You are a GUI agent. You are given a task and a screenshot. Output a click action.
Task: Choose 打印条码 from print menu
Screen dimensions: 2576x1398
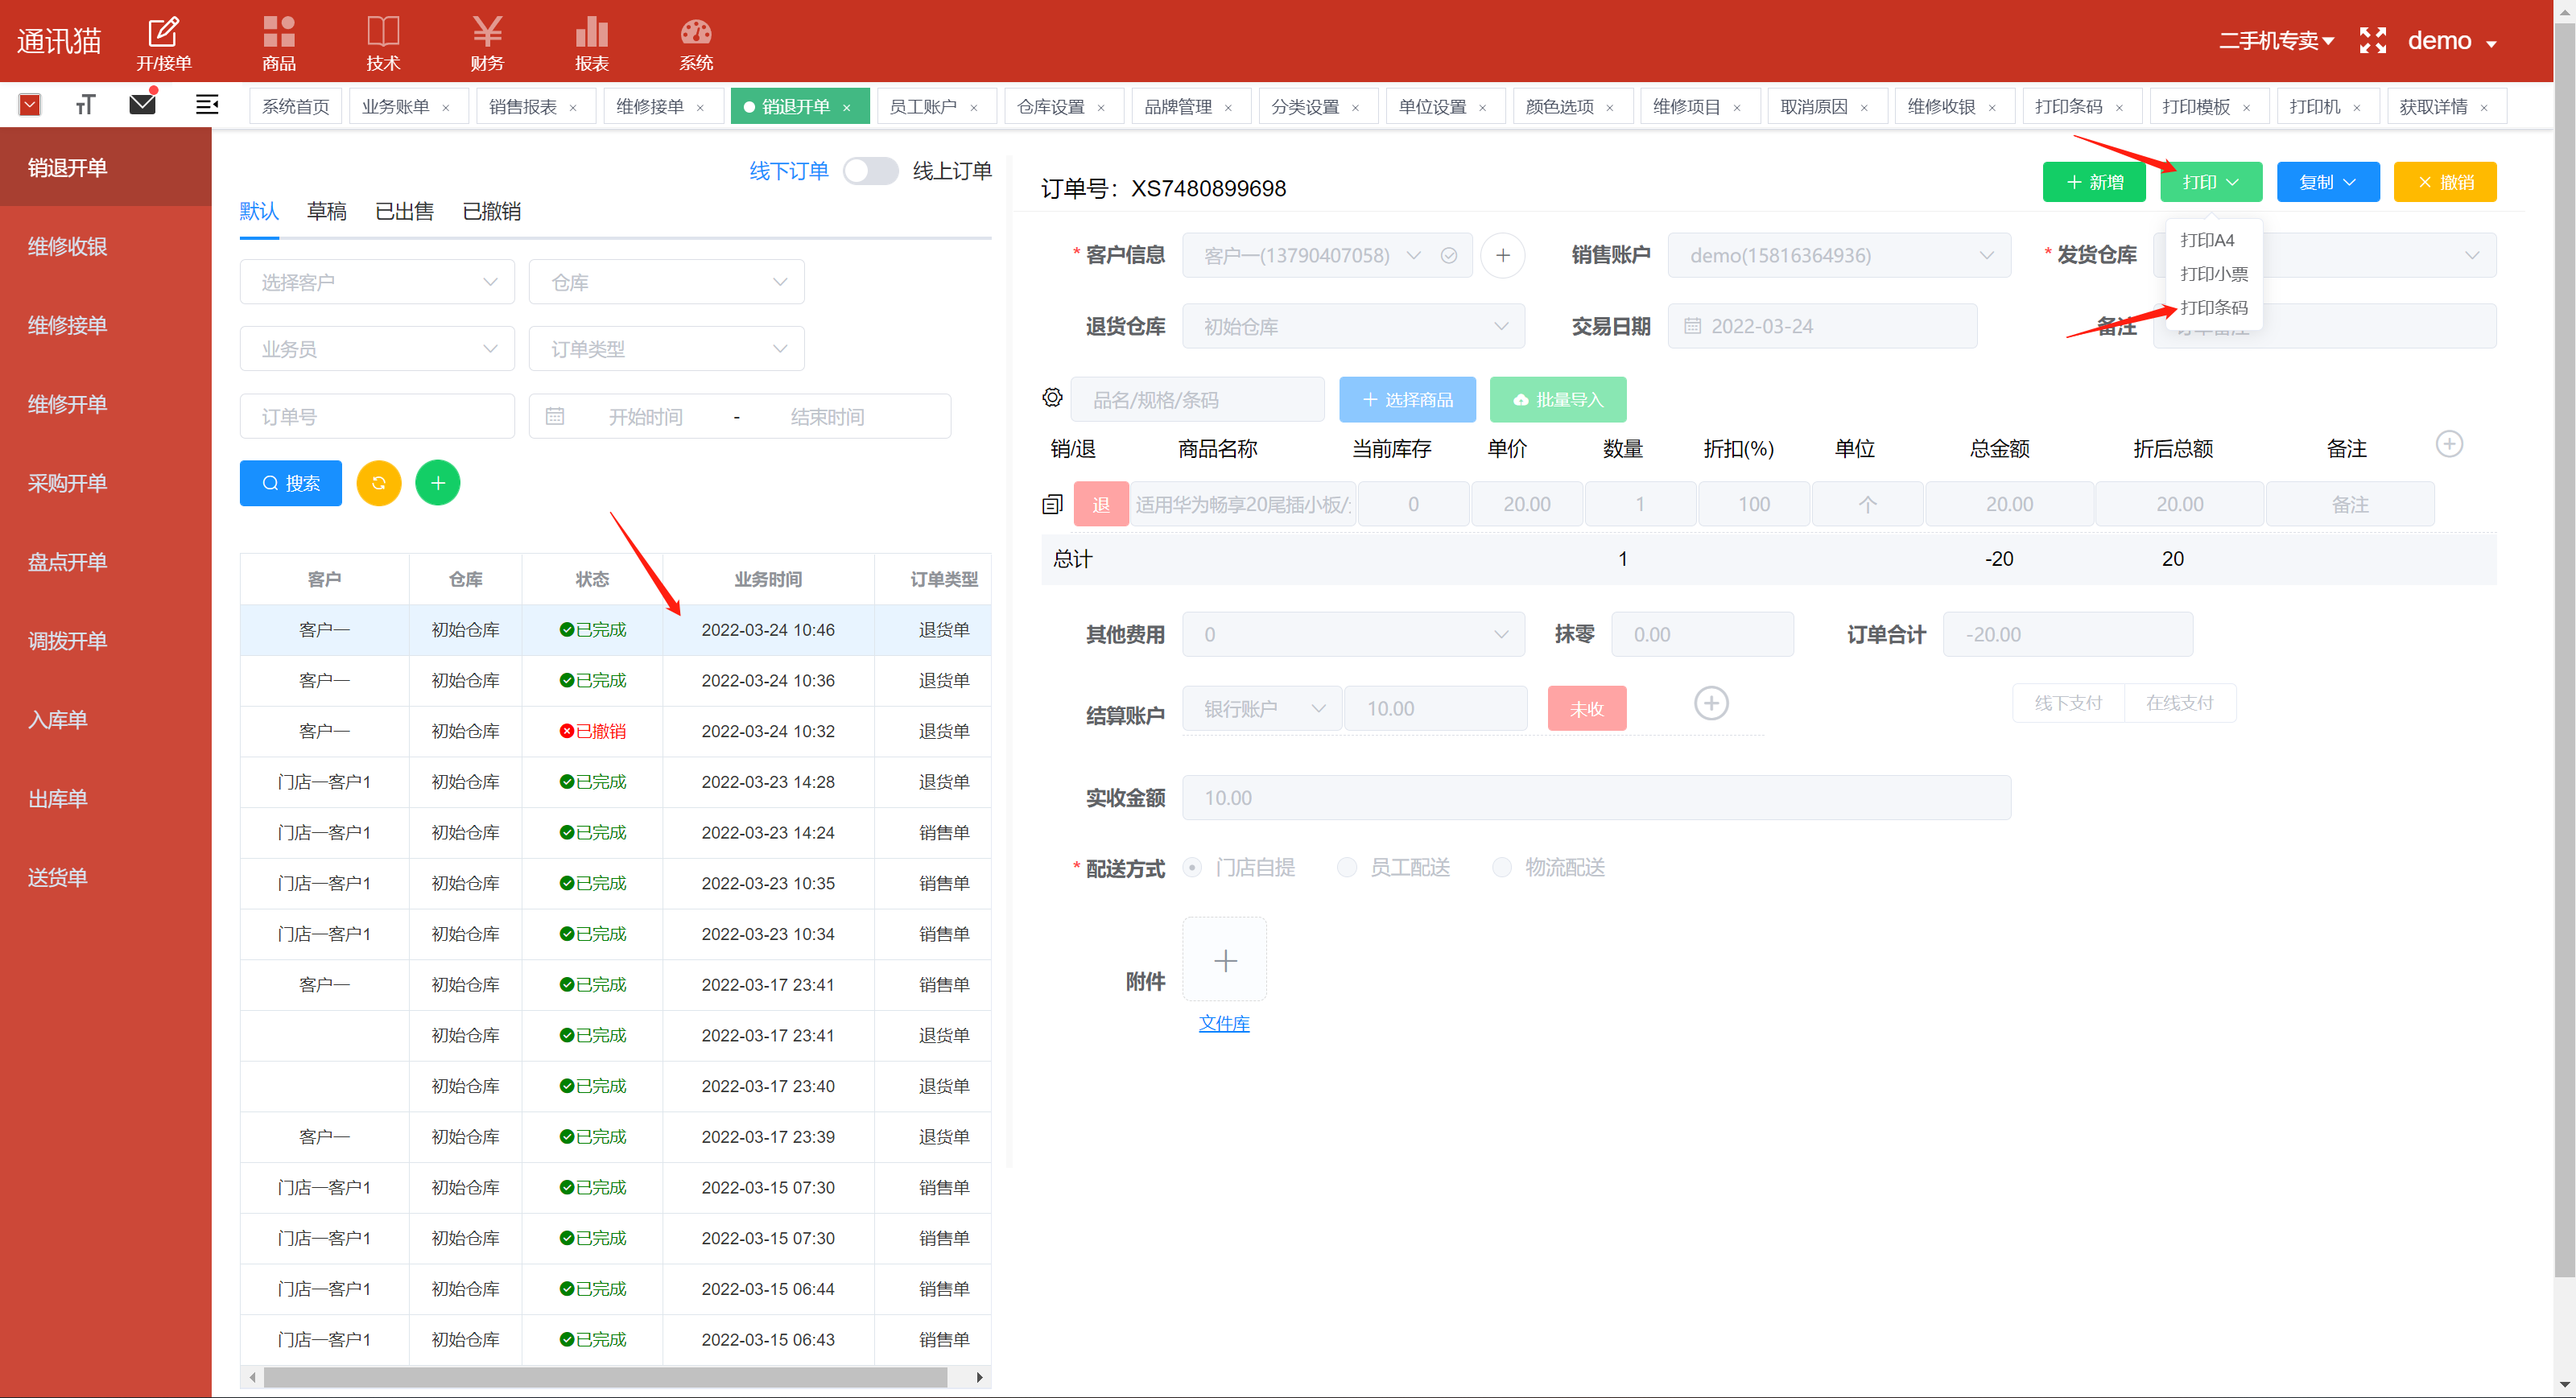coord(2213,307)
